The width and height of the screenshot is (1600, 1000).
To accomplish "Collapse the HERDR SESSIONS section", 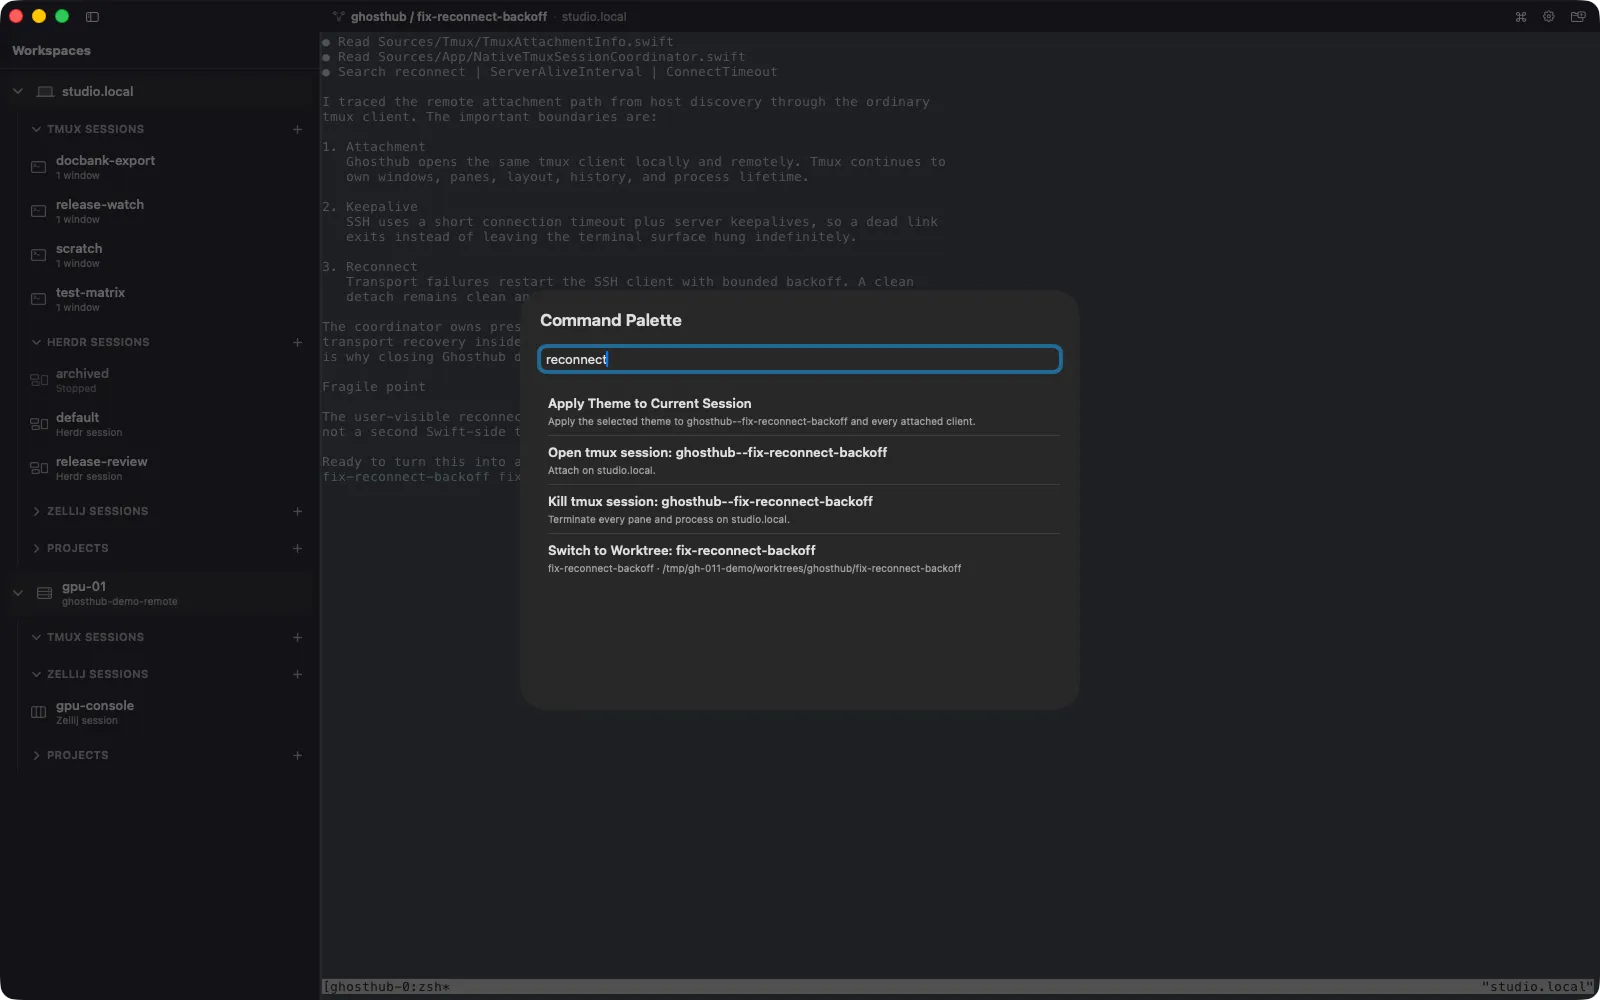I will tap(36, 342).
